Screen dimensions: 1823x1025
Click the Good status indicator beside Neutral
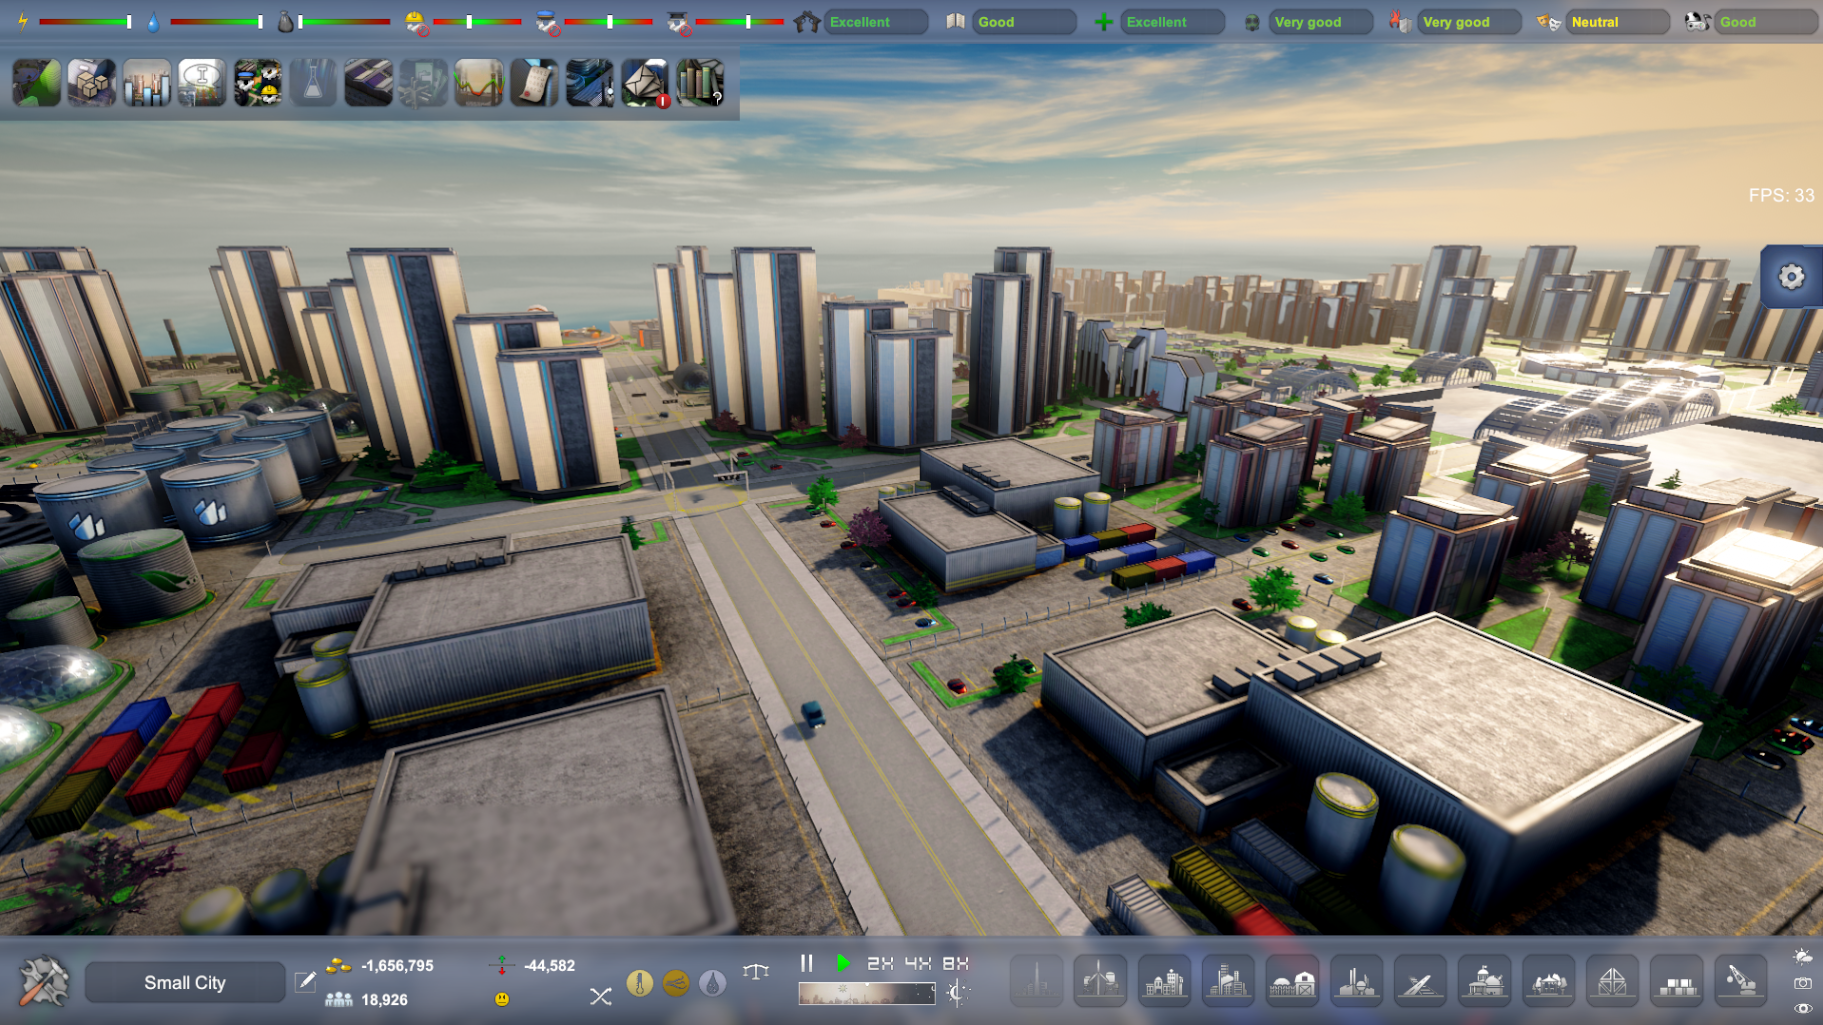pyautogui.click(x=1764, y=21)
